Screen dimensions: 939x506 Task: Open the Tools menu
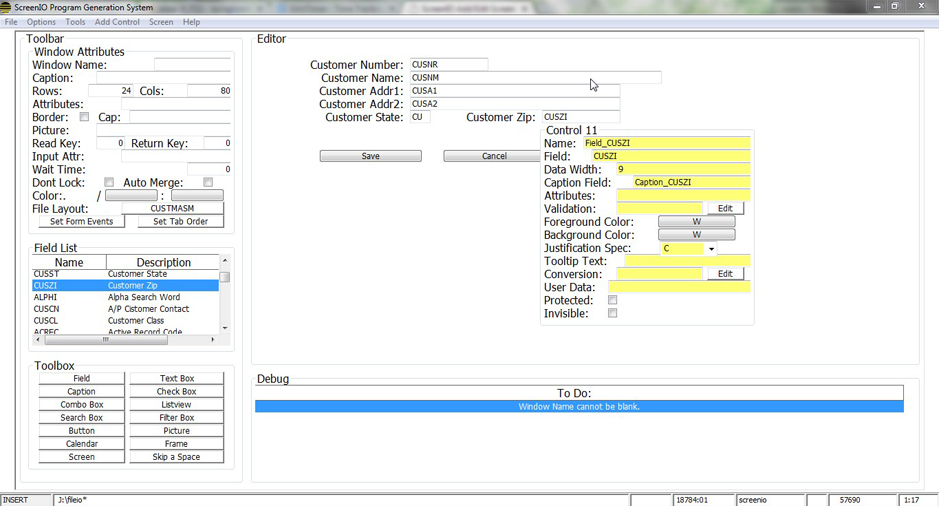pyautogui.click(x=75, y=22)
